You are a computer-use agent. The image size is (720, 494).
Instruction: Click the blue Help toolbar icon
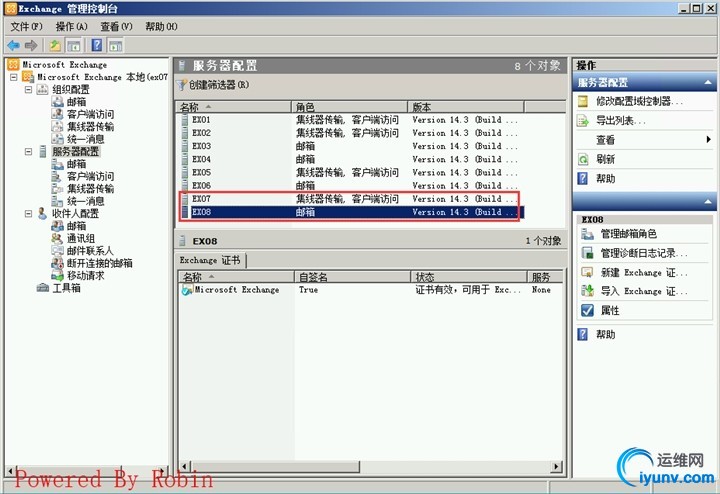97,45
